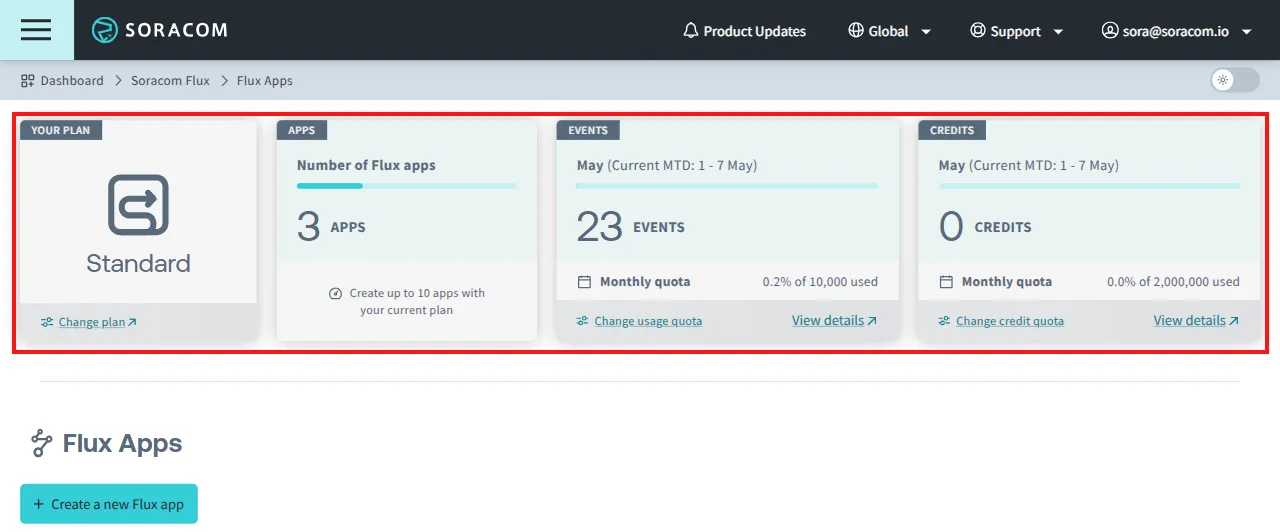
Task: Click the Support lifebuoy icon
Action: point(978,30)
